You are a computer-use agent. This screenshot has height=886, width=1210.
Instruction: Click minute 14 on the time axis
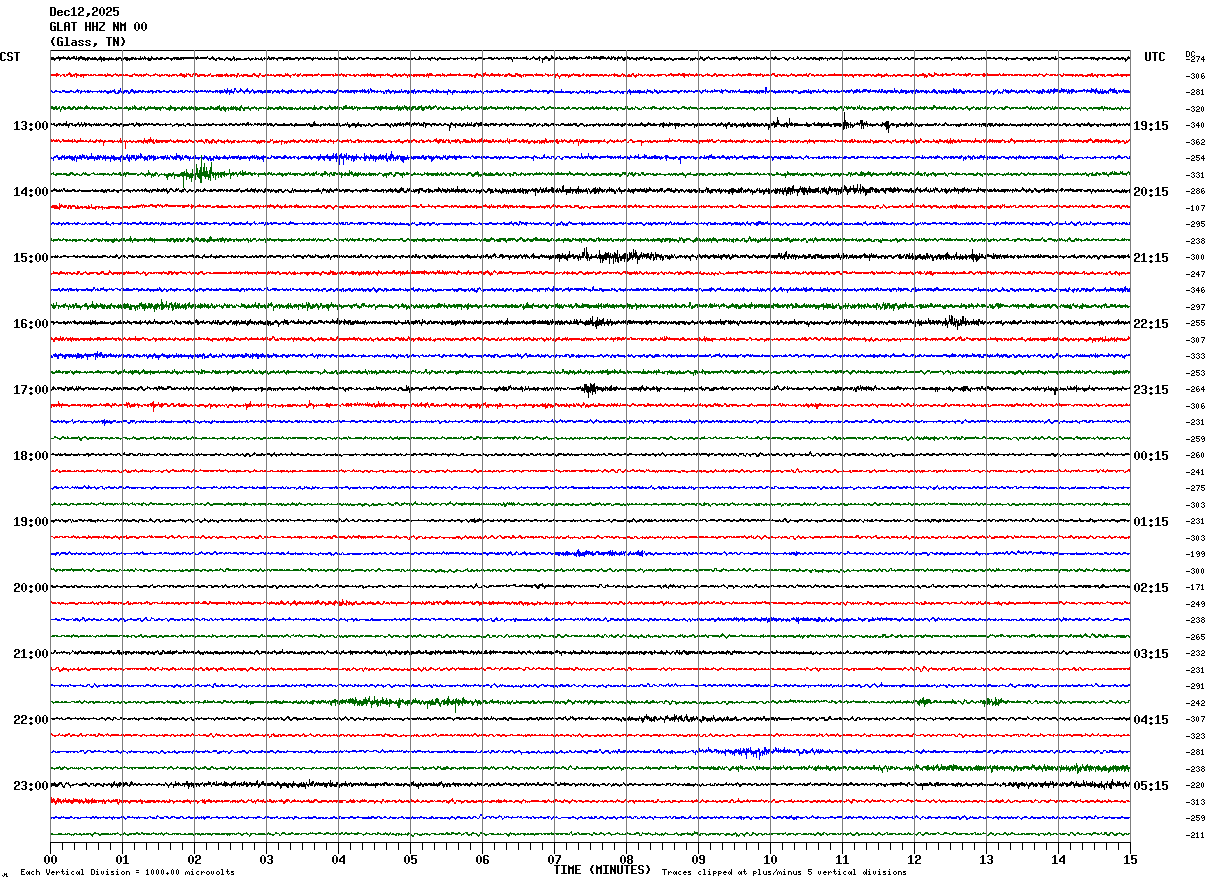[1058, 859]
